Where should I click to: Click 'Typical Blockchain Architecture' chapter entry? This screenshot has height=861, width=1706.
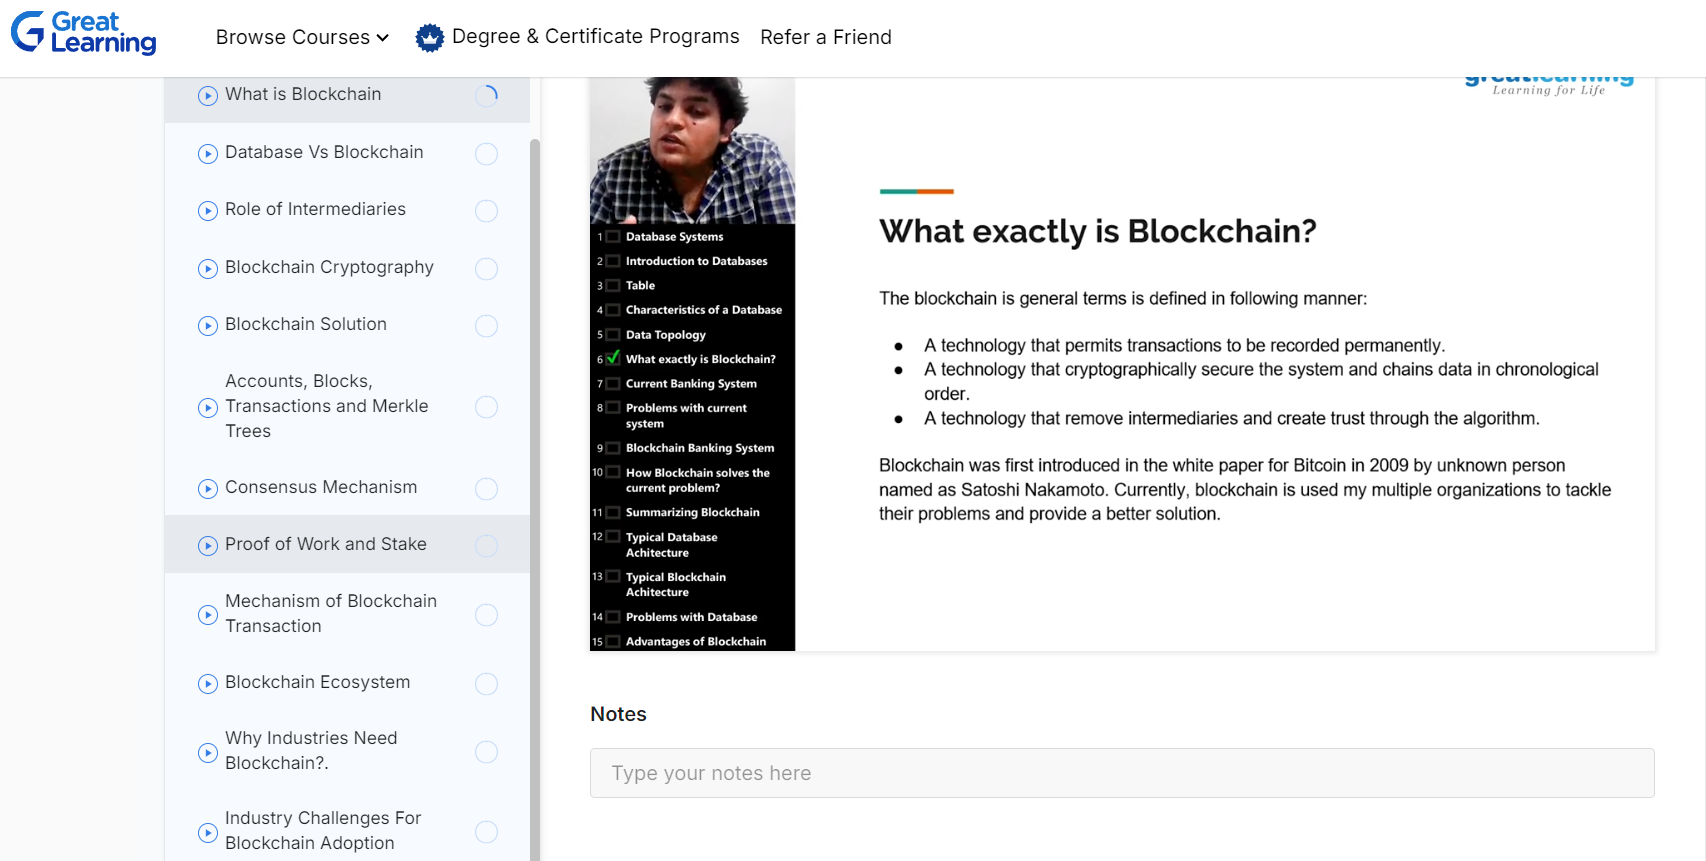(675, 585)
